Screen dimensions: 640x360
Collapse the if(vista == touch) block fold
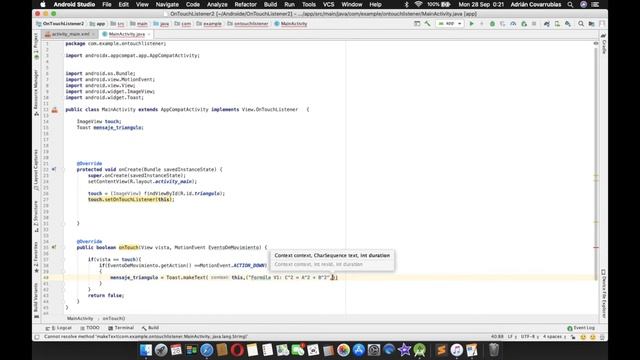(x=64, y=260)
